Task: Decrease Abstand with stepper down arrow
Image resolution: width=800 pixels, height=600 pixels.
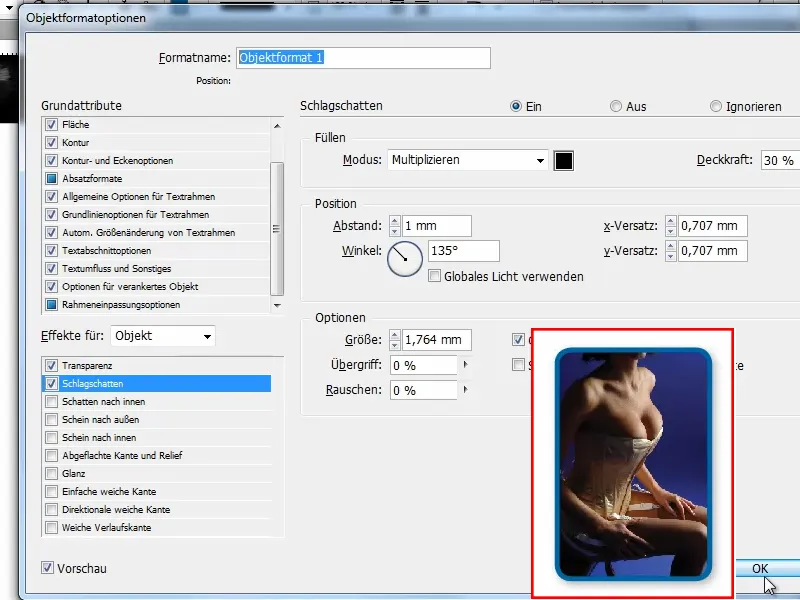Action: pos(394,231)
